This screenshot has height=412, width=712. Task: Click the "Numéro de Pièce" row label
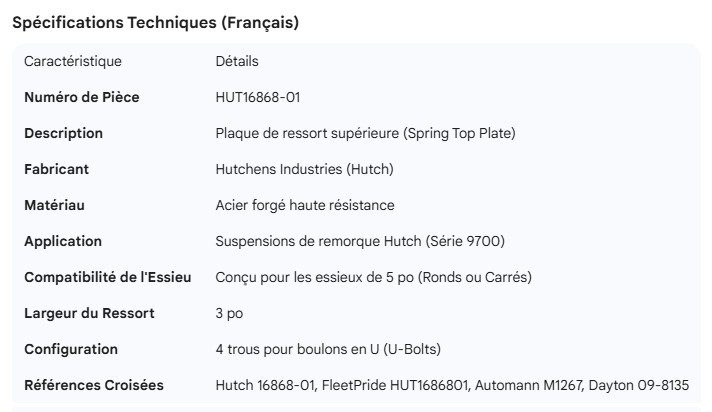pos(82,98)
